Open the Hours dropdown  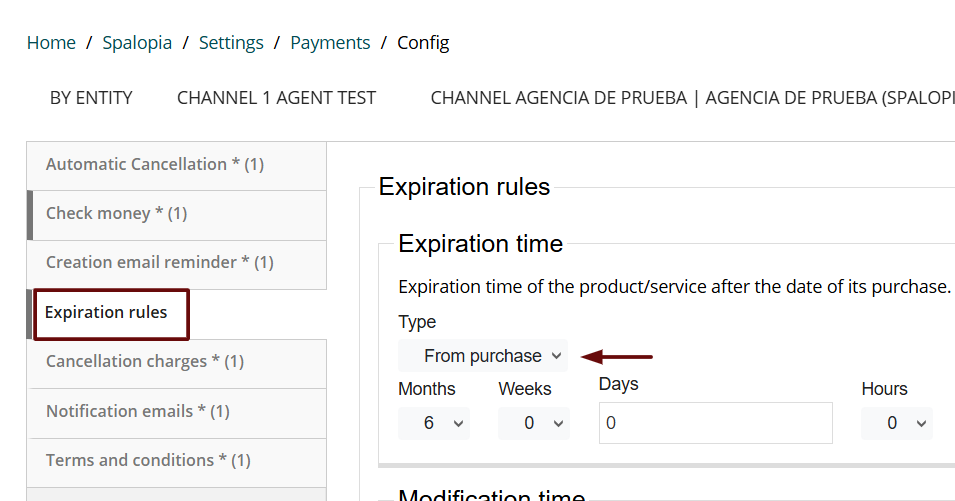[896, 423]
